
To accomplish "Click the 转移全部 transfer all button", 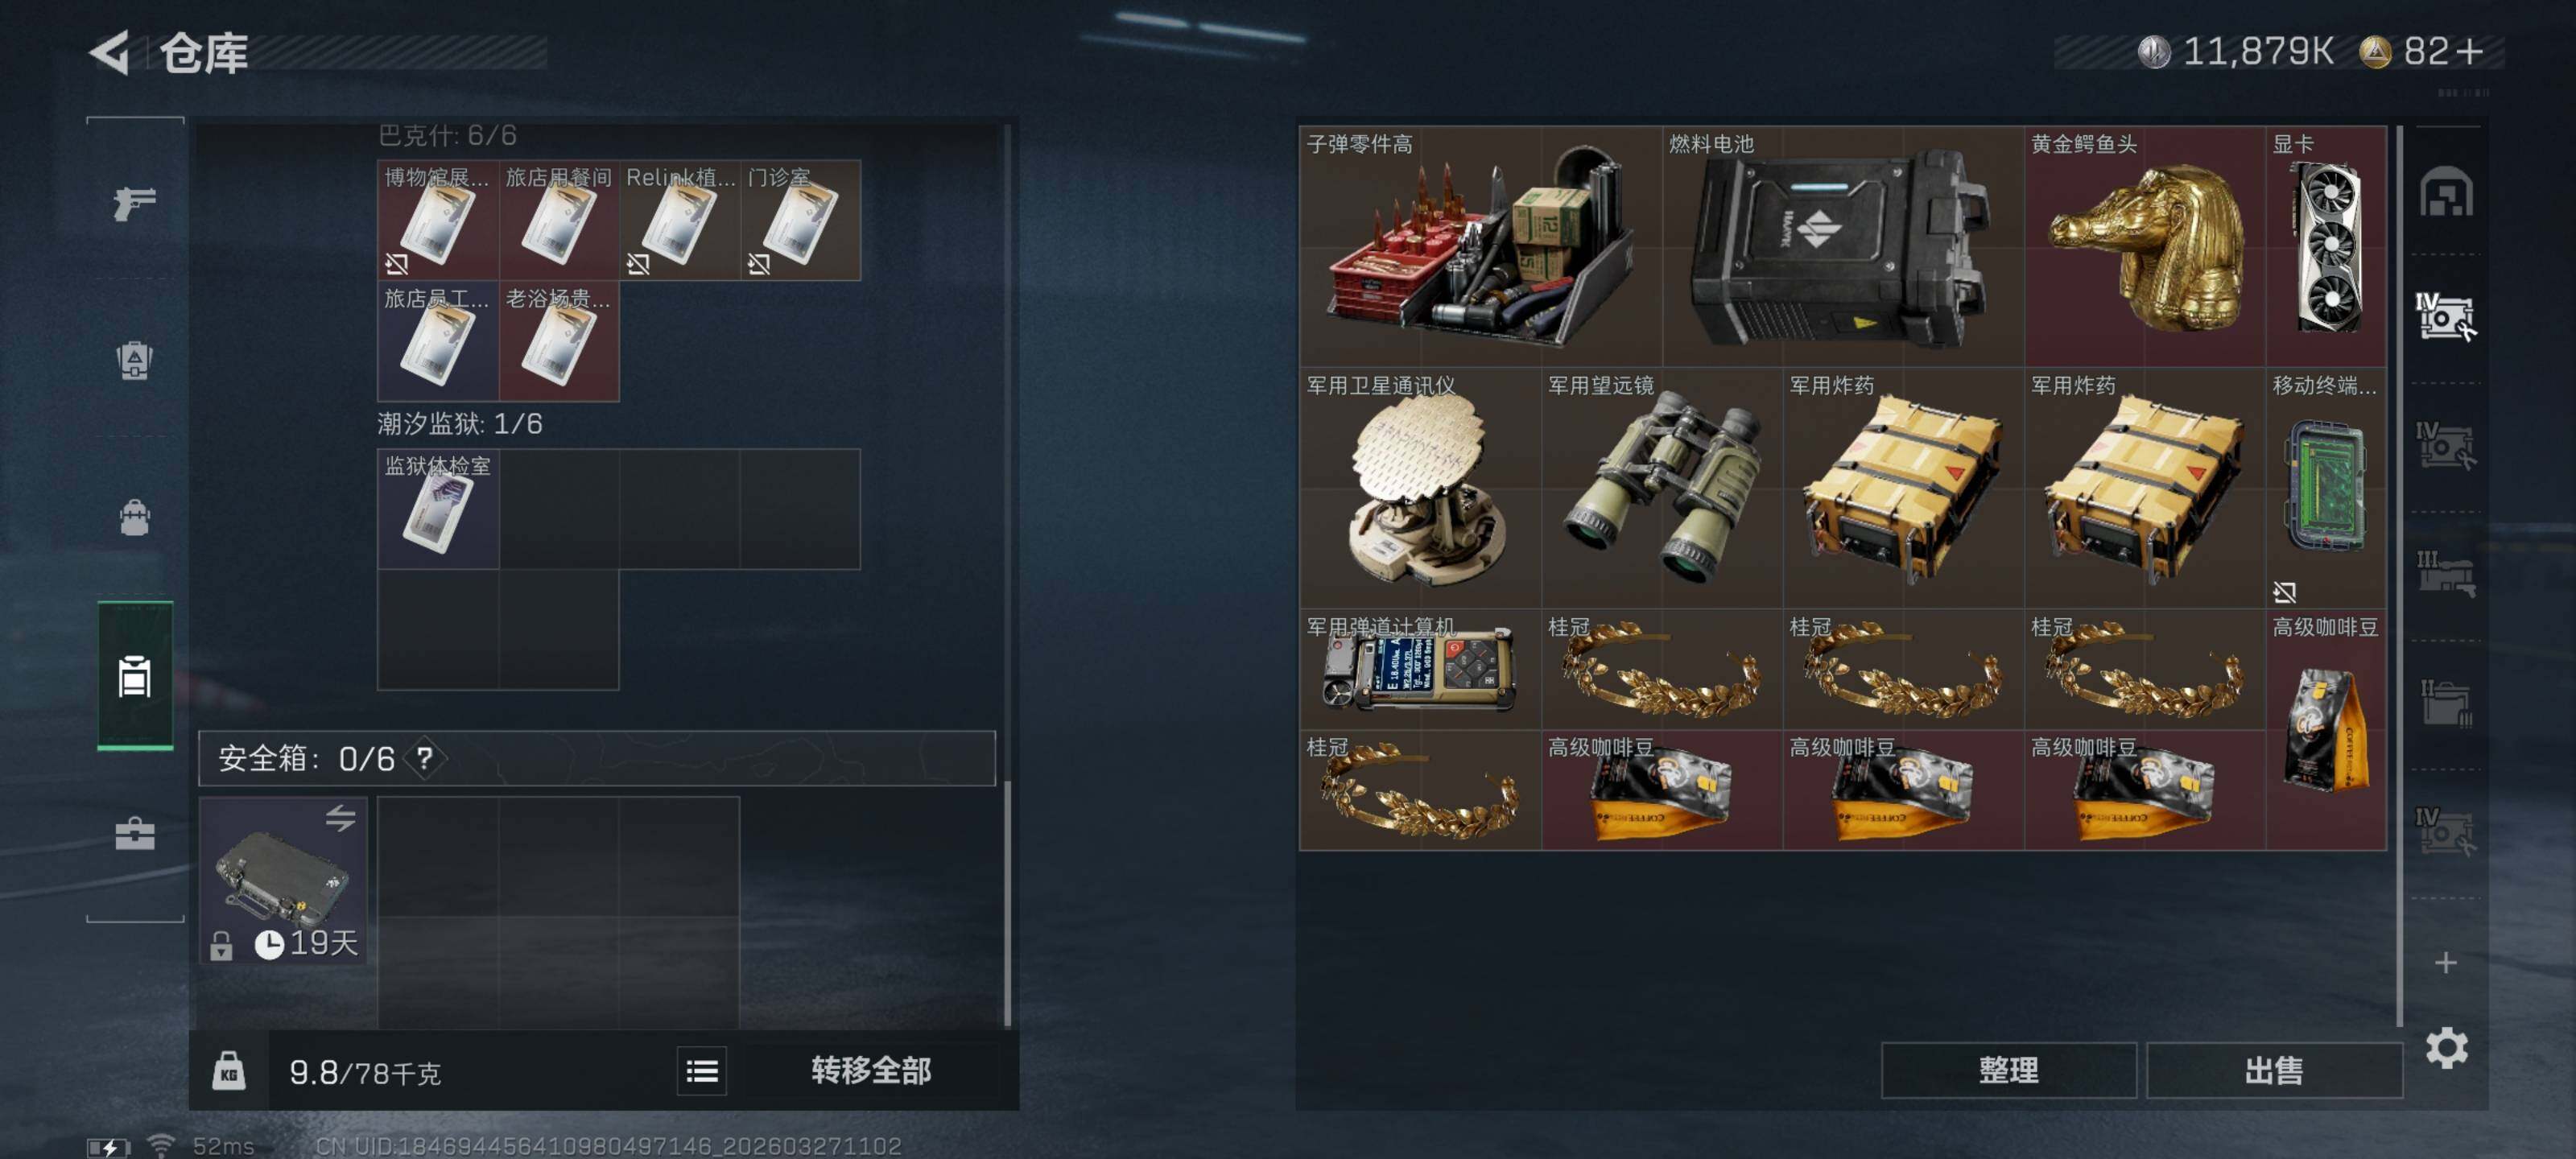I will 871,1071.
